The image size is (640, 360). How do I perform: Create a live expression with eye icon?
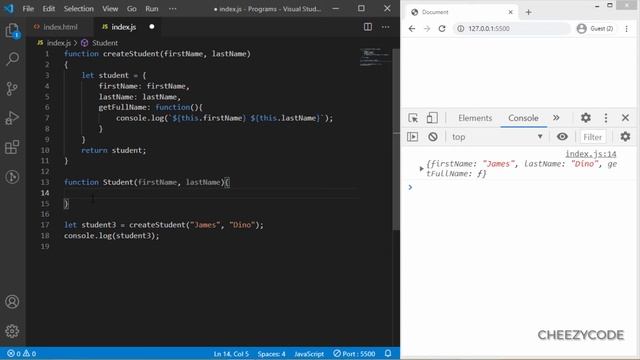[562, 137]
